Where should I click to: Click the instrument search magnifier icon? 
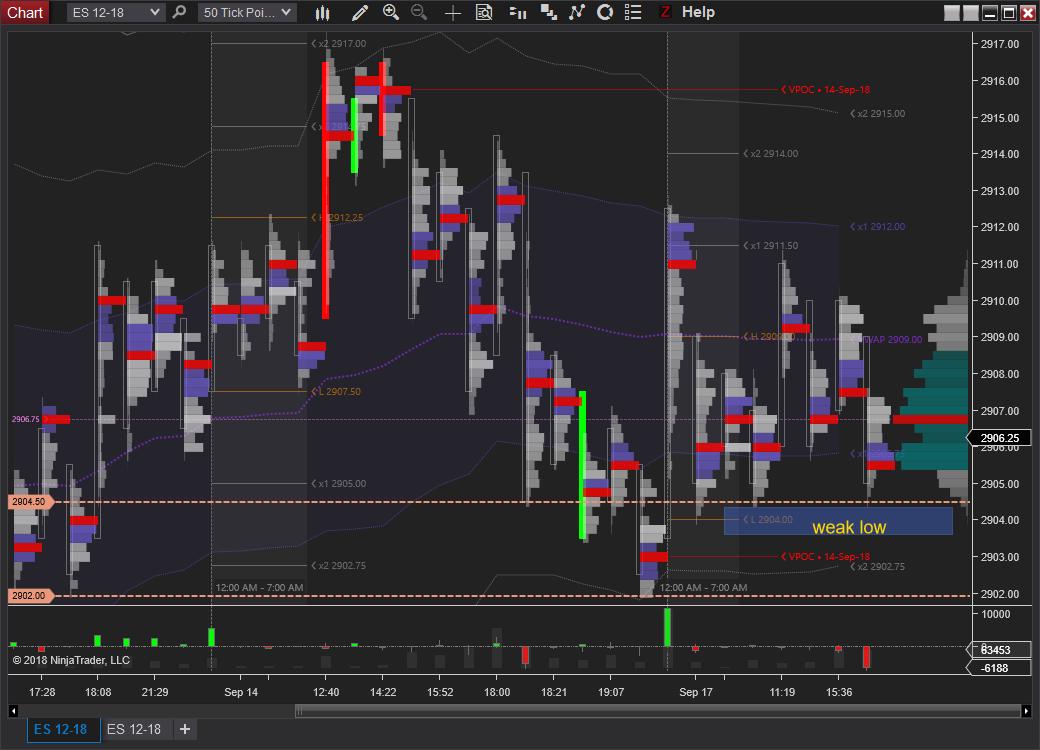point(179,12)
